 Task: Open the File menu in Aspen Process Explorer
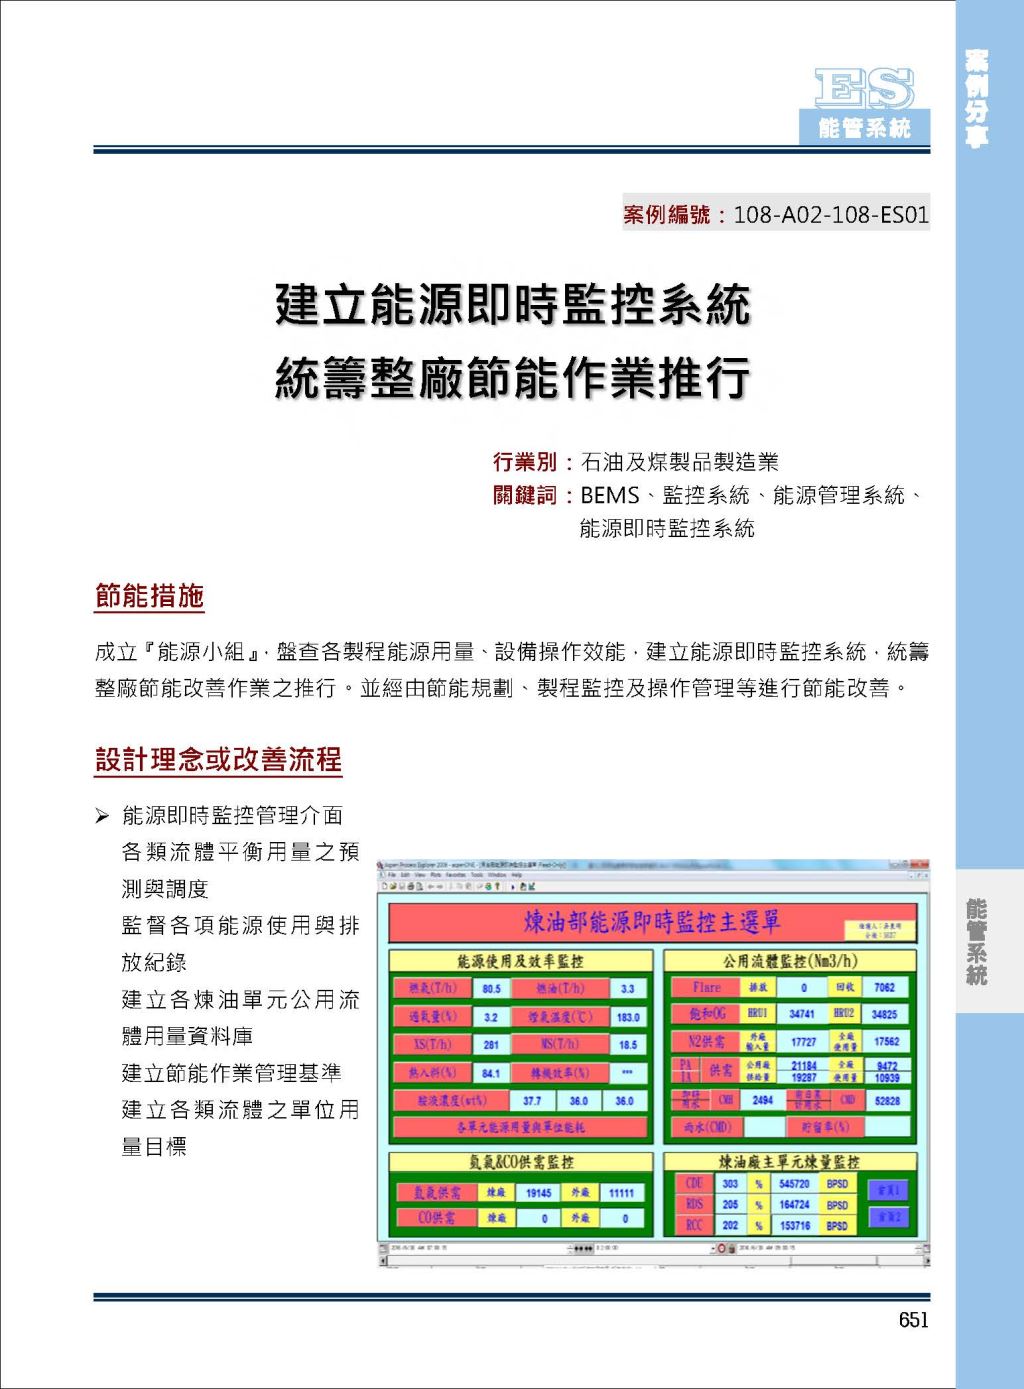[392, 874]
